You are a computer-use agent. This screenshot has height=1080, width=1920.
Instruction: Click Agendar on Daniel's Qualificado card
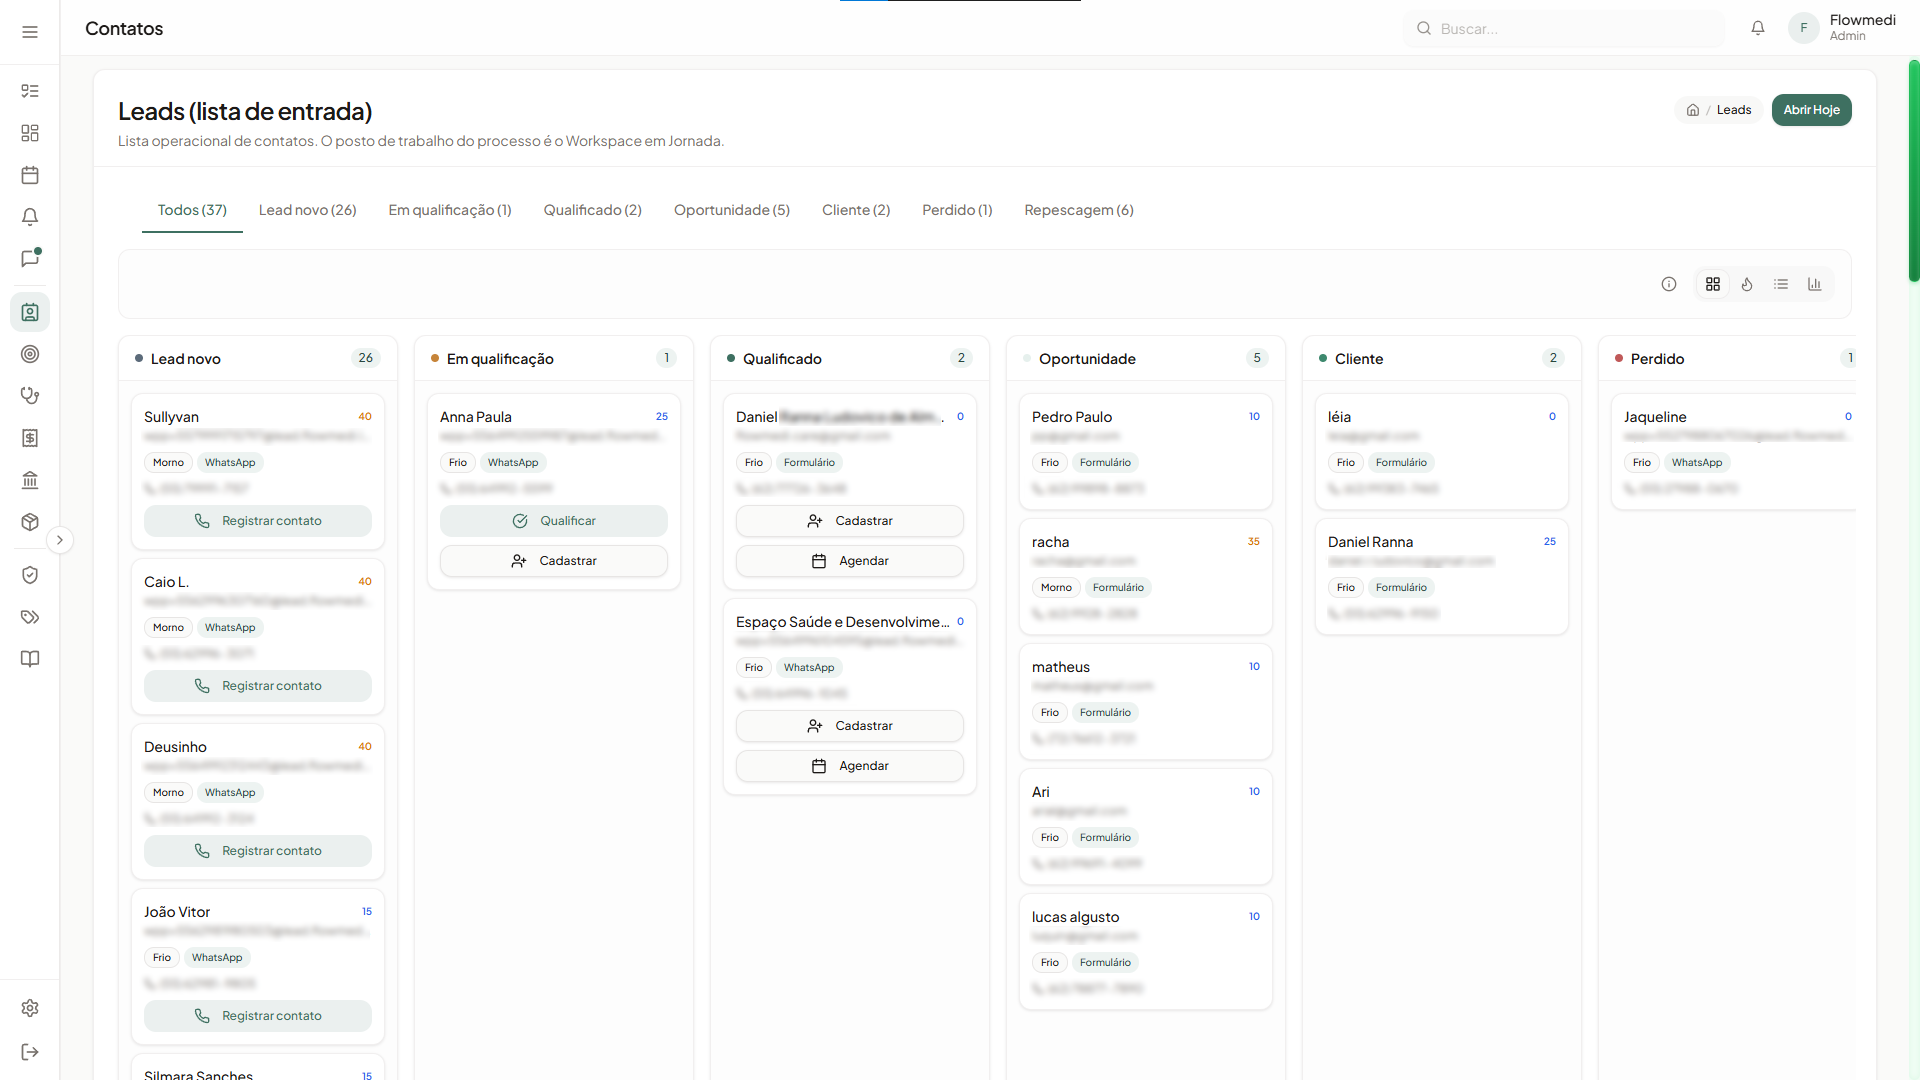click(x=850, y=561)
